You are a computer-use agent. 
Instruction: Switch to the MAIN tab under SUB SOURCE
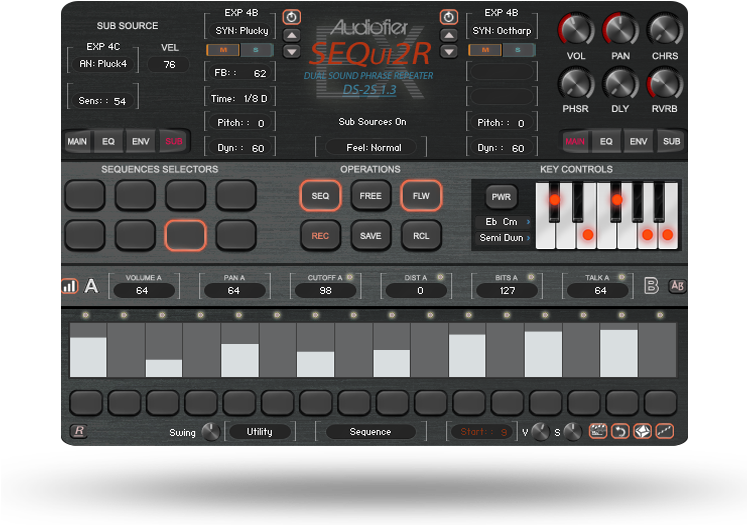coord(77,141)
